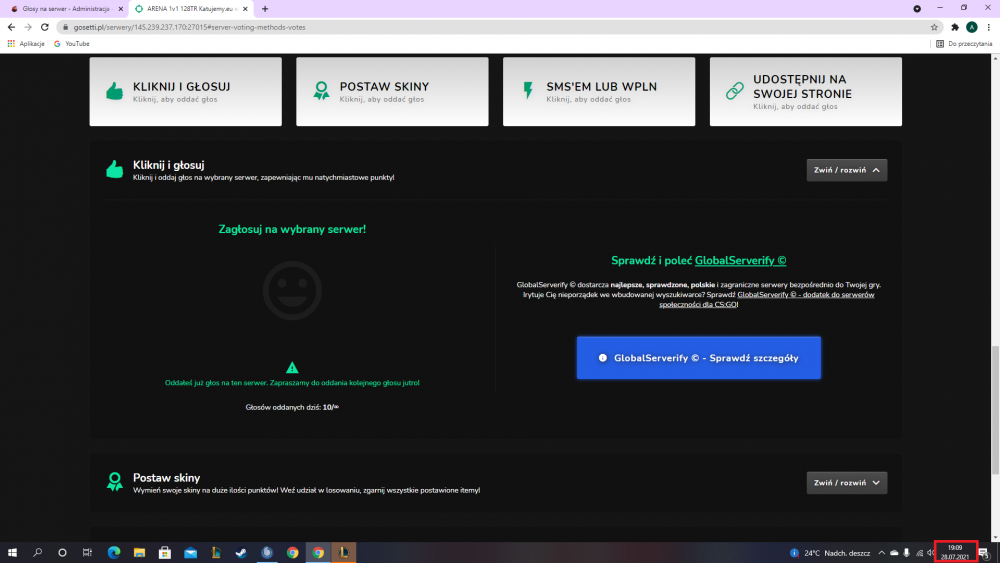Open the Chrome three-dot menu
Image resolution: width=1000 pixels, height=563 pixels.
tap(989, 27)
